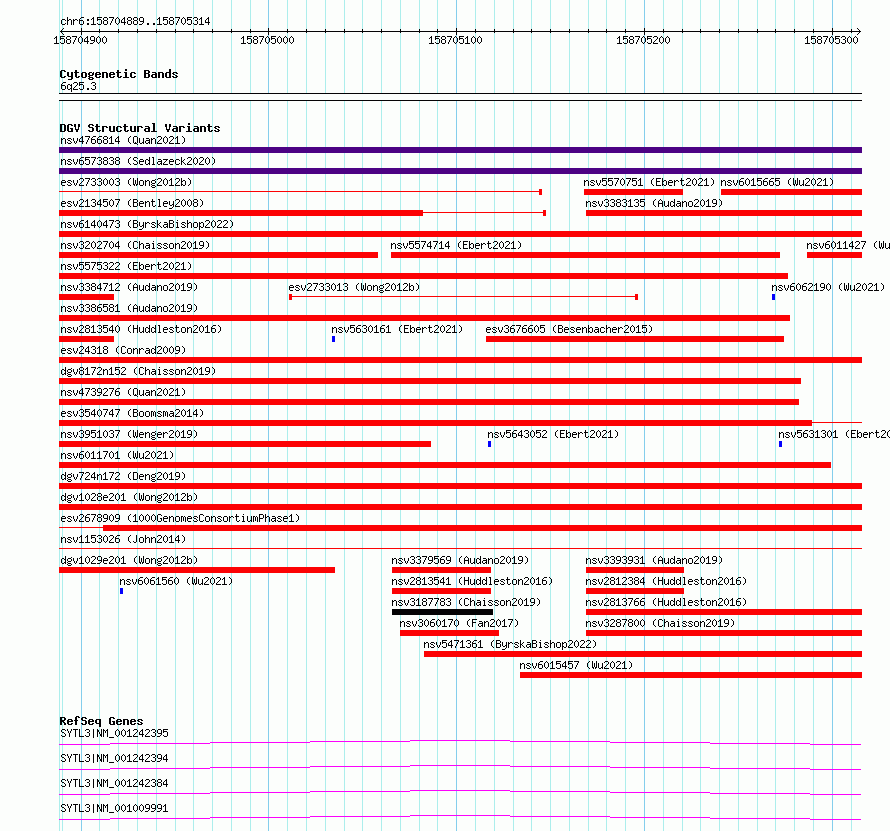Click nsv2813540 (Huddleston2016) label
Viewport: 890px width, 831px height.
(x=141, y=329)
